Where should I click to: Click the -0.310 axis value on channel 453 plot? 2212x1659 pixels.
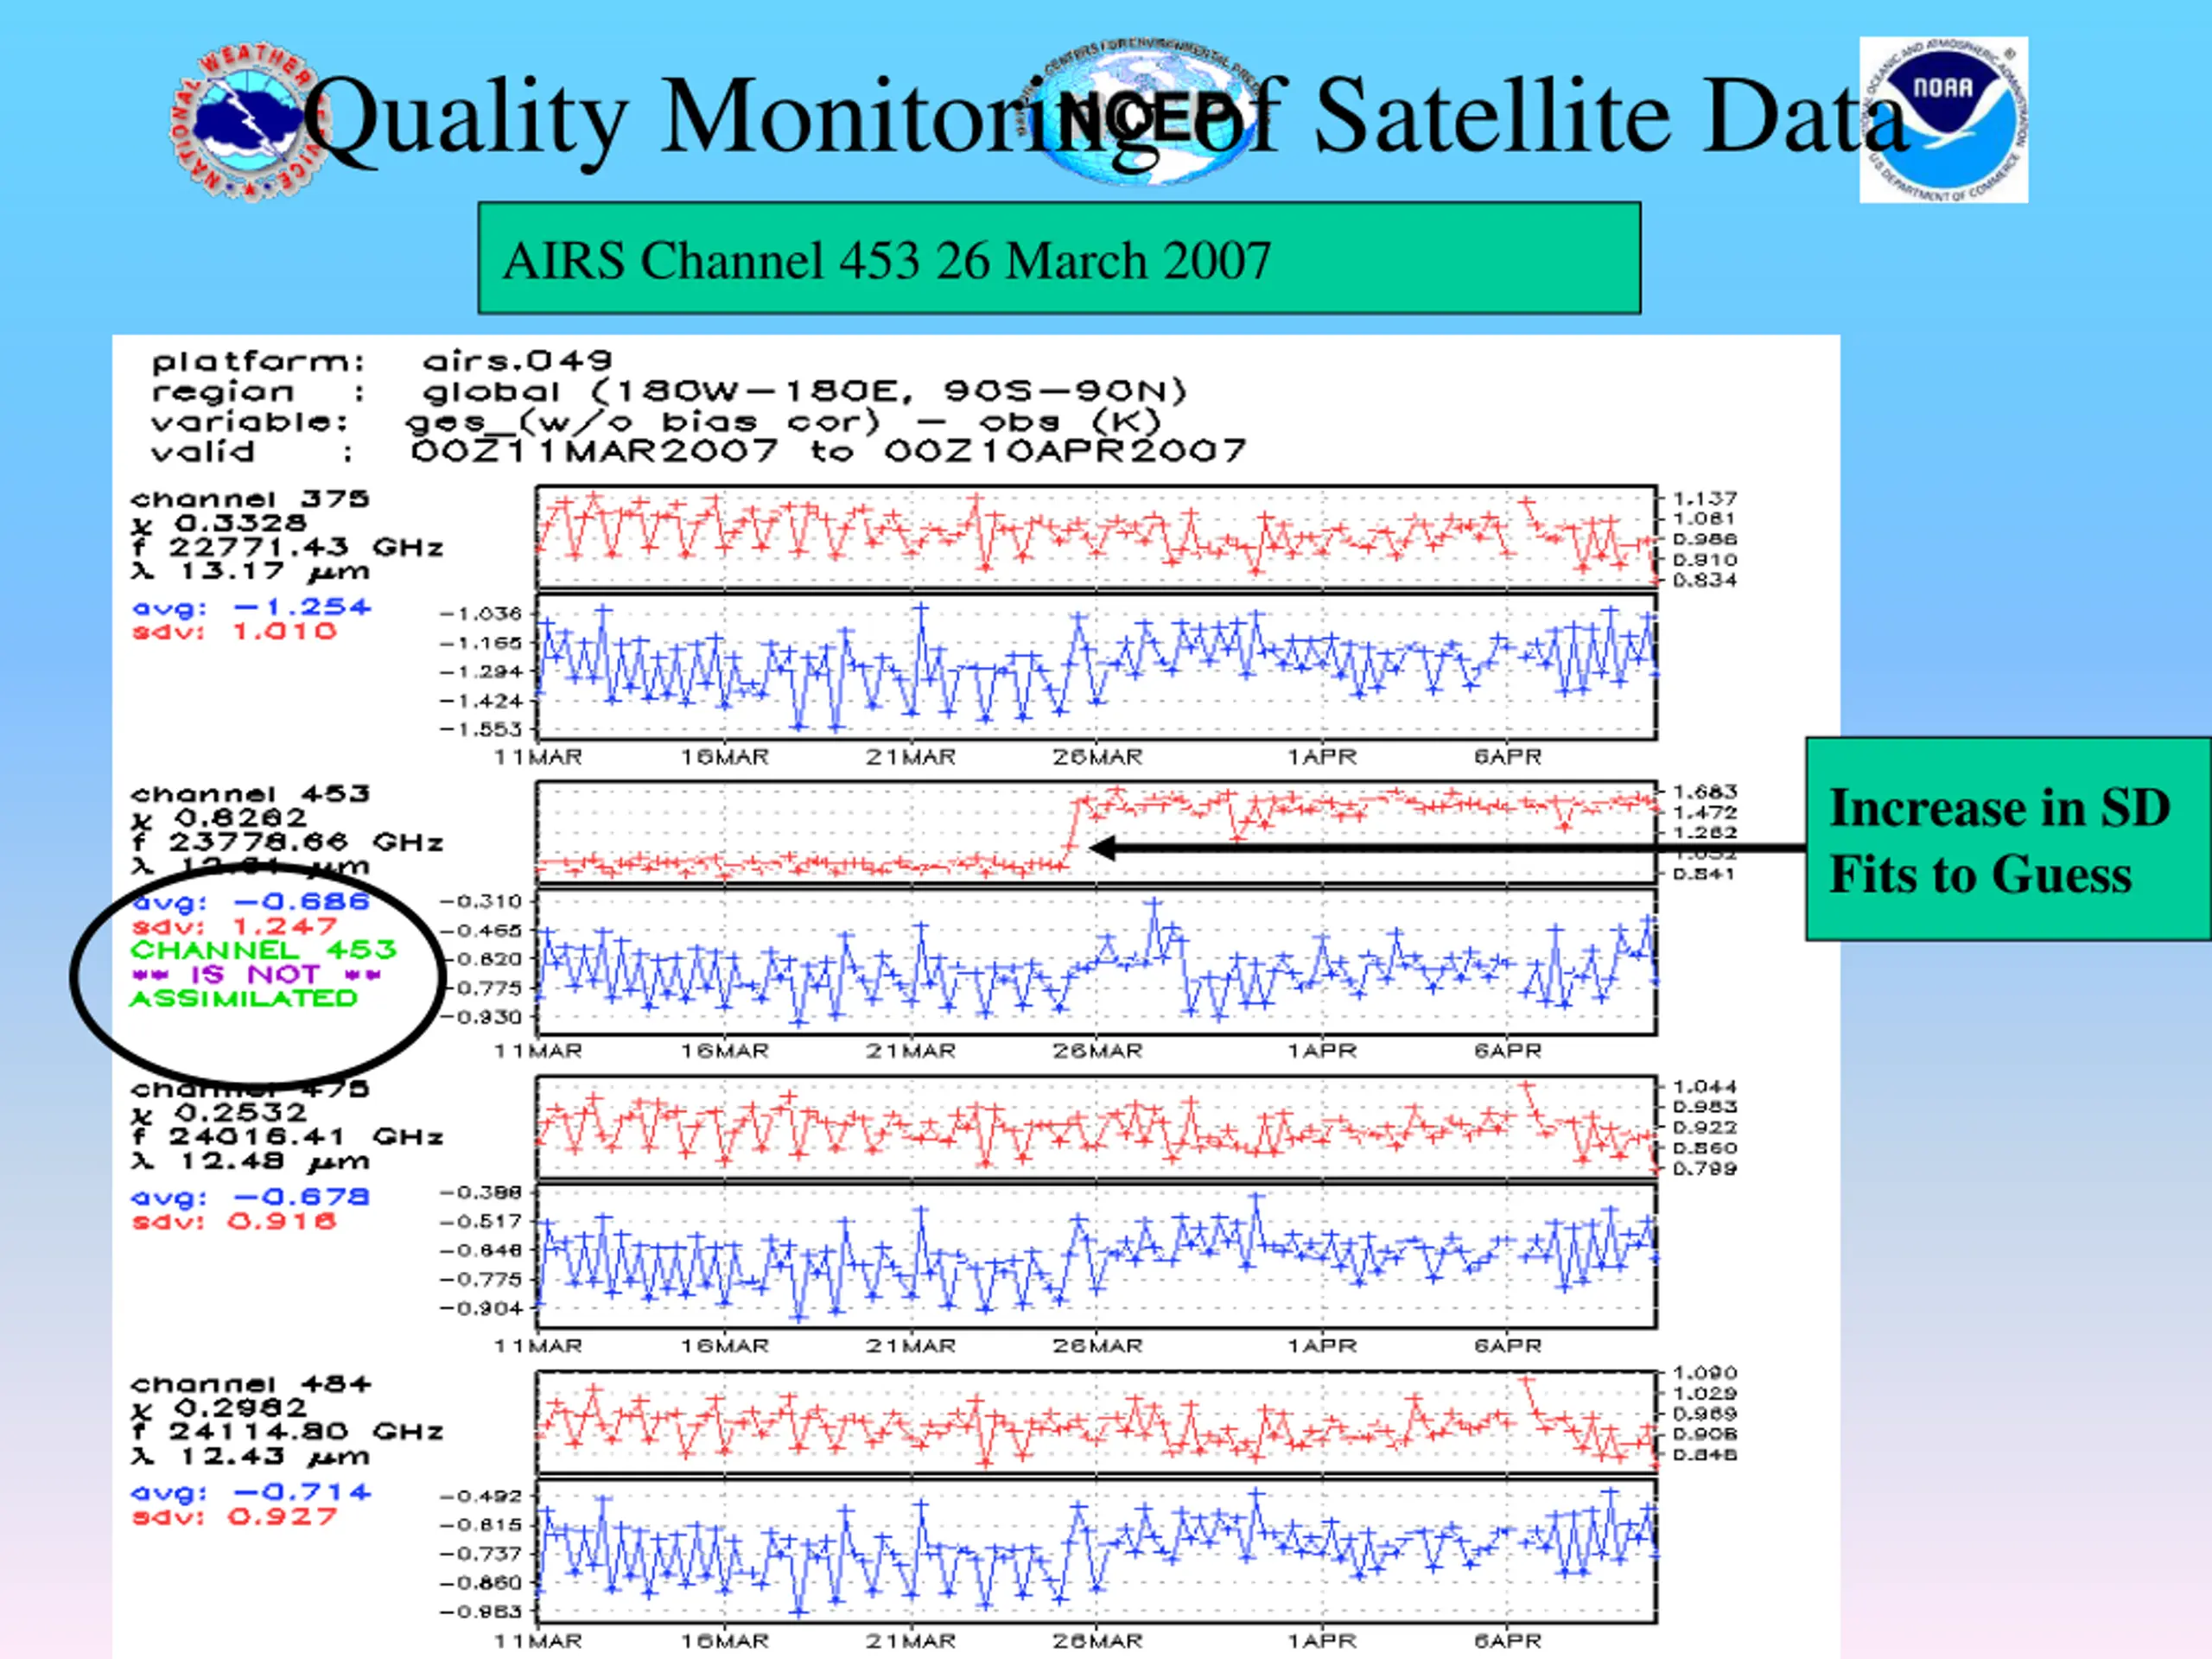click(481, 901)
